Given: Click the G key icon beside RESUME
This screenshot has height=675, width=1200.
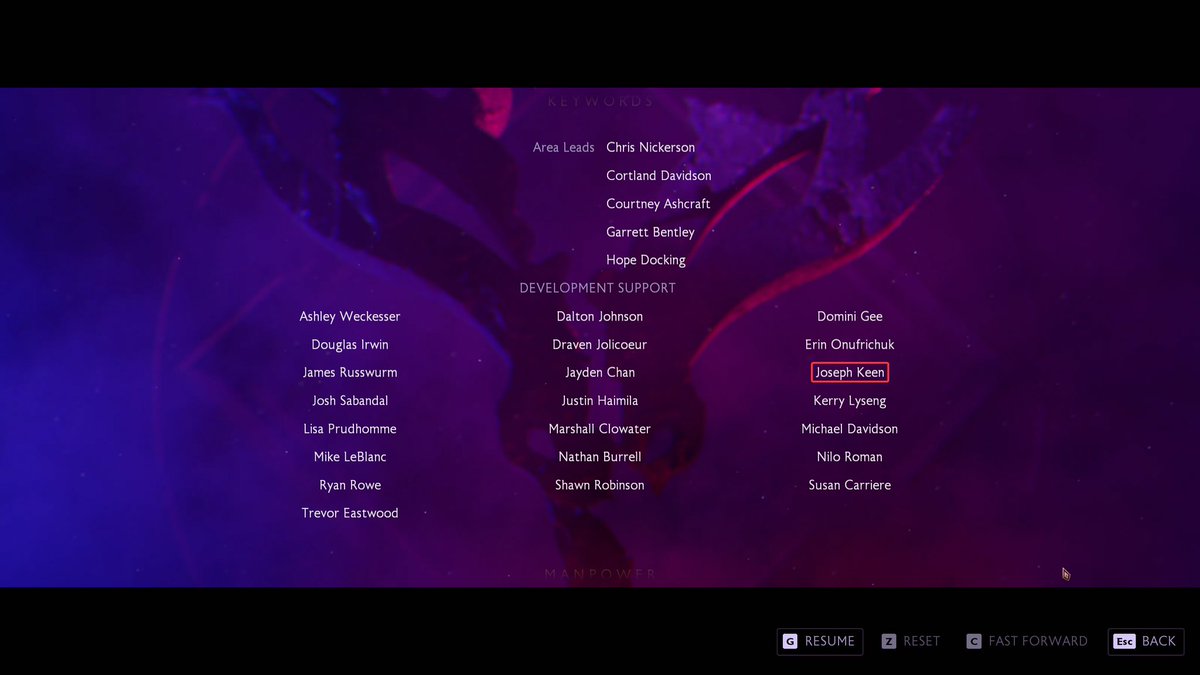Looking at the screenshot, I should pos(790,641).
